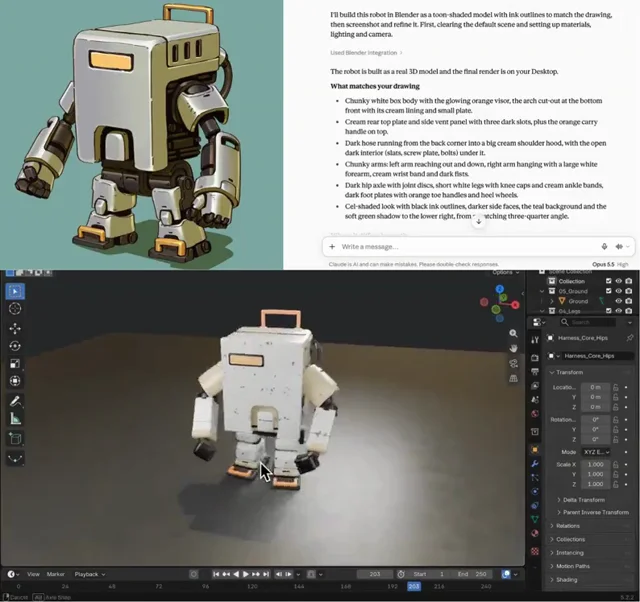The image size is (640, 602).
Task: Collapse the Transform panel
Action: click(565, 372)
